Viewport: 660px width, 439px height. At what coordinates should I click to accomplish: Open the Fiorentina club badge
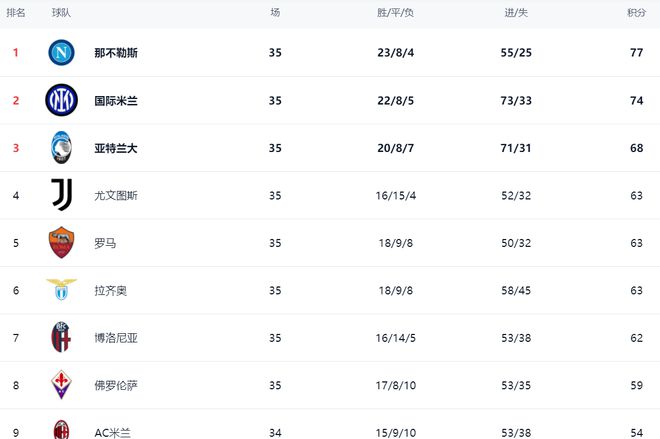(62, 385)
